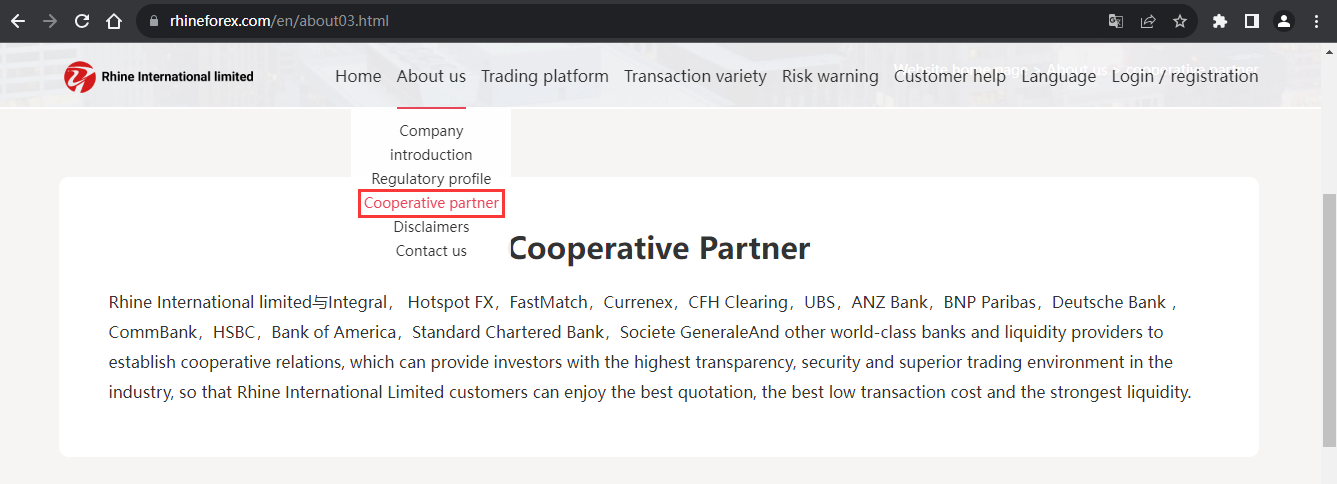
Task: Open the extensions puzzle icon
Action: point(1219,21)
